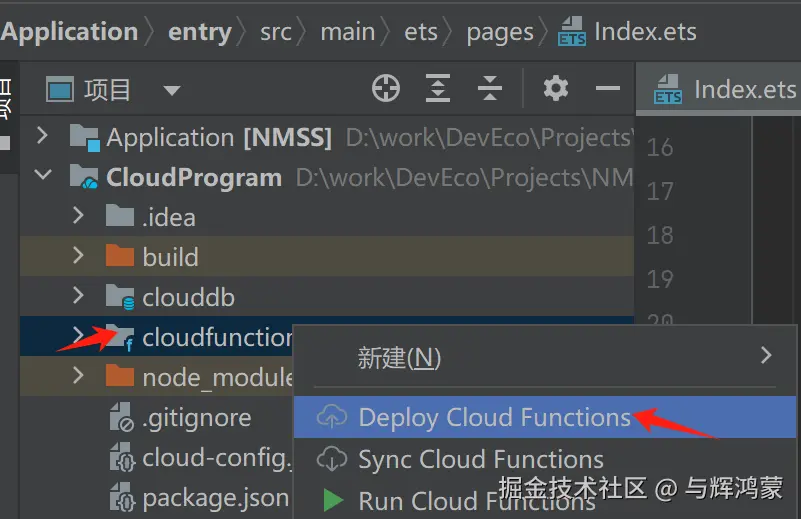Screen dimensions: 801x519
Task: Select the cloud-config file name
Action: [x=216, y=458]
